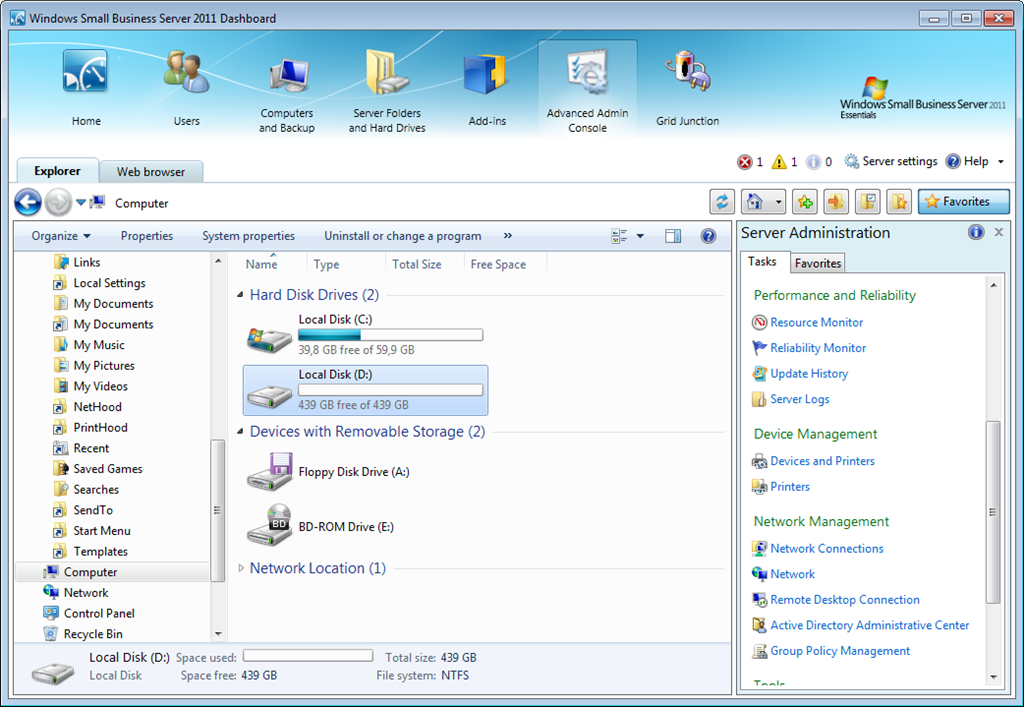Click the forward navigation arrow
The width and height of the screenshot is (1024, 707).
click(58, 202)
